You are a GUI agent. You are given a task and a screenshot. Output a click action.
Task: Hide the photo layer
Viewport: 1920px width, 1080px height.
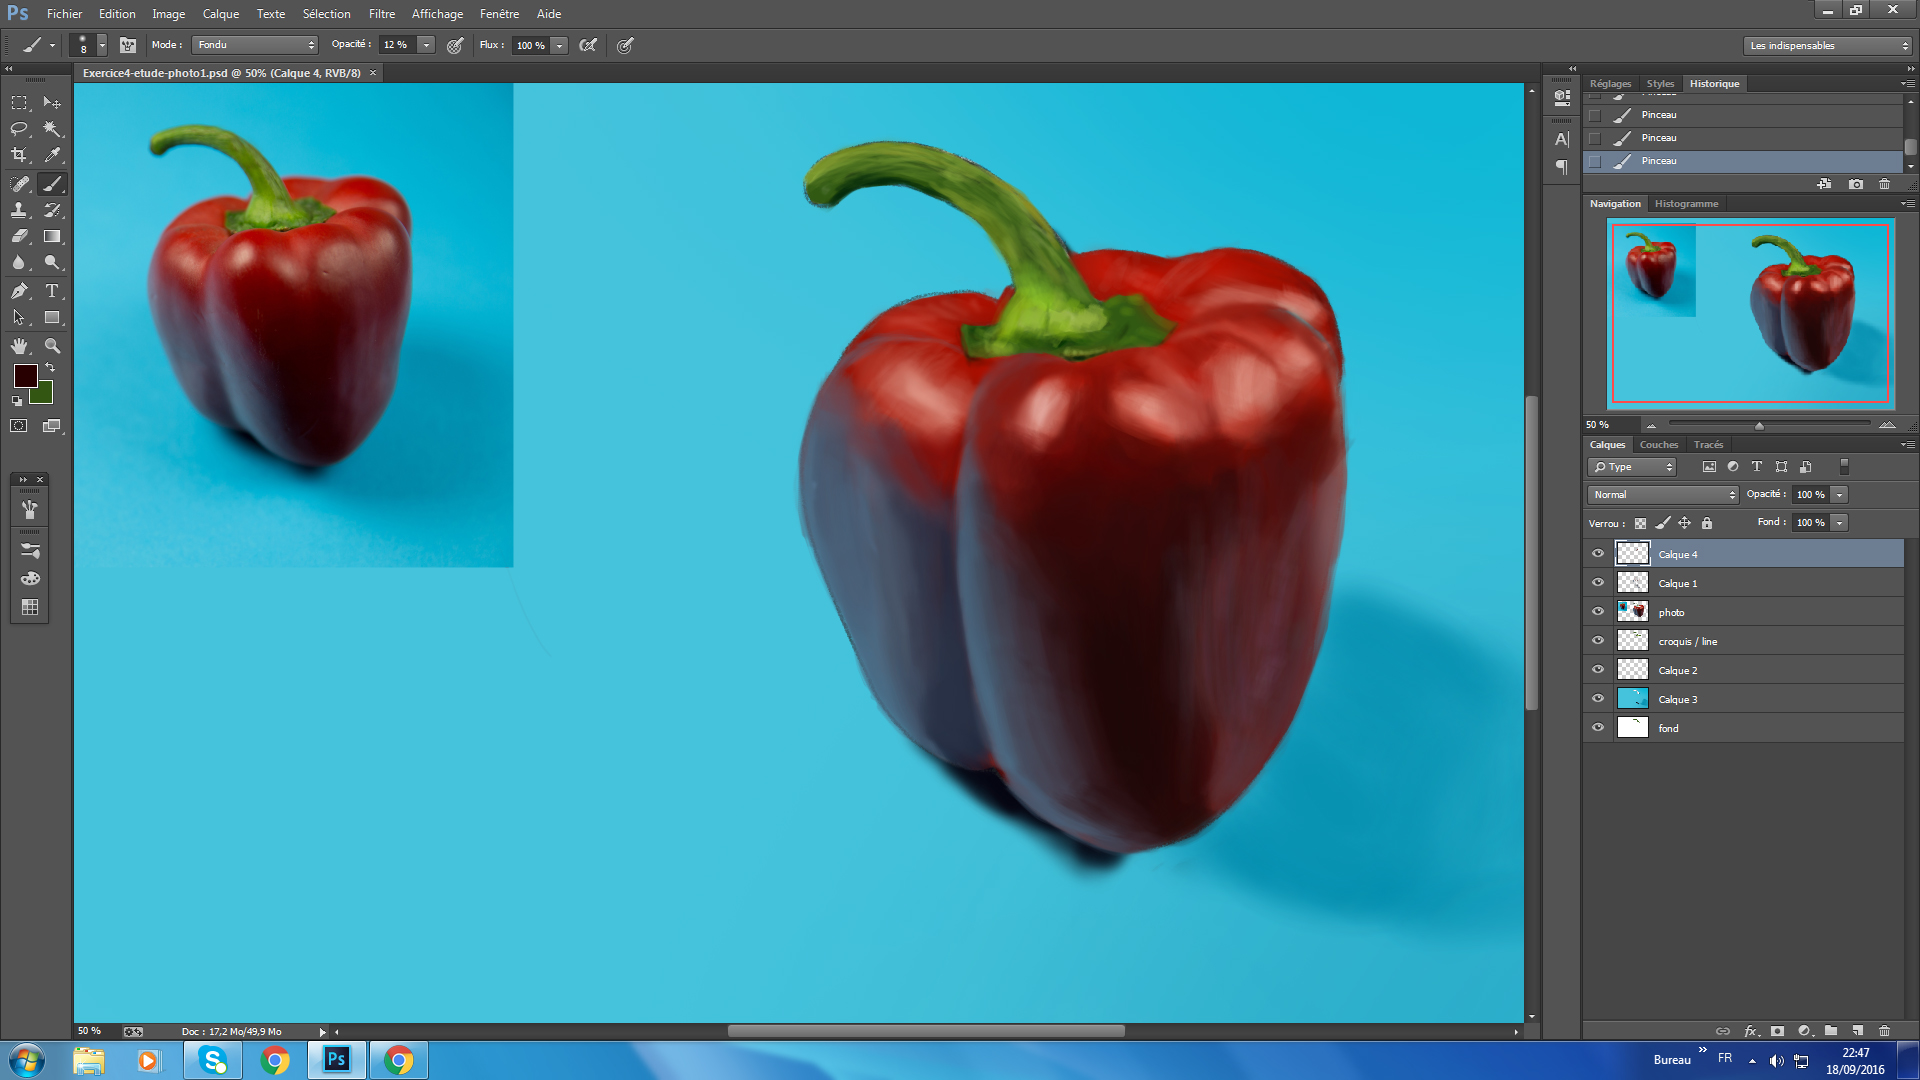pyautogui.click(x=1598, y=612)
